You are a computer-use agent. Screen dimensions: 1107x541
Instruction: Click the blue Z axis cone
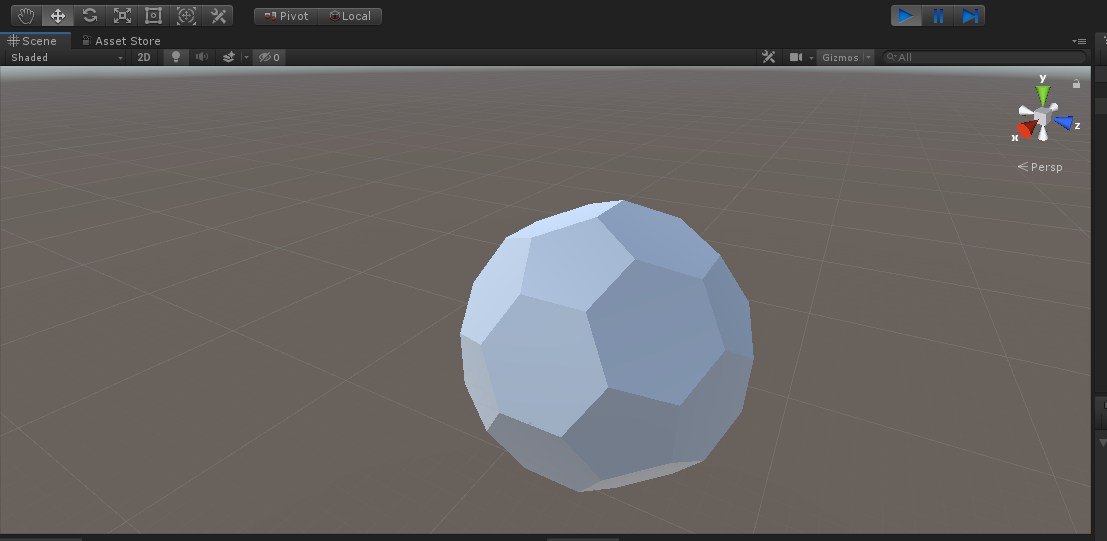[x=1064, y=122]
